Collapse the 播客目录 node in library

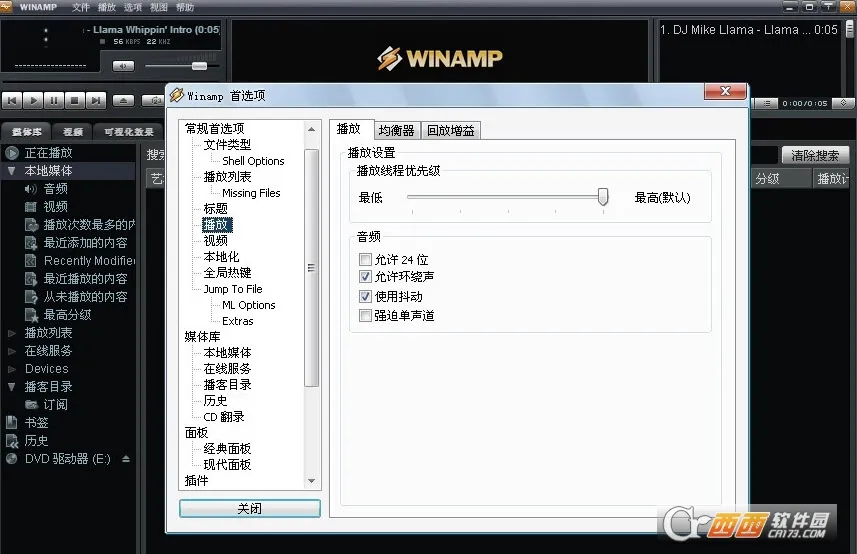pos(11,387)
